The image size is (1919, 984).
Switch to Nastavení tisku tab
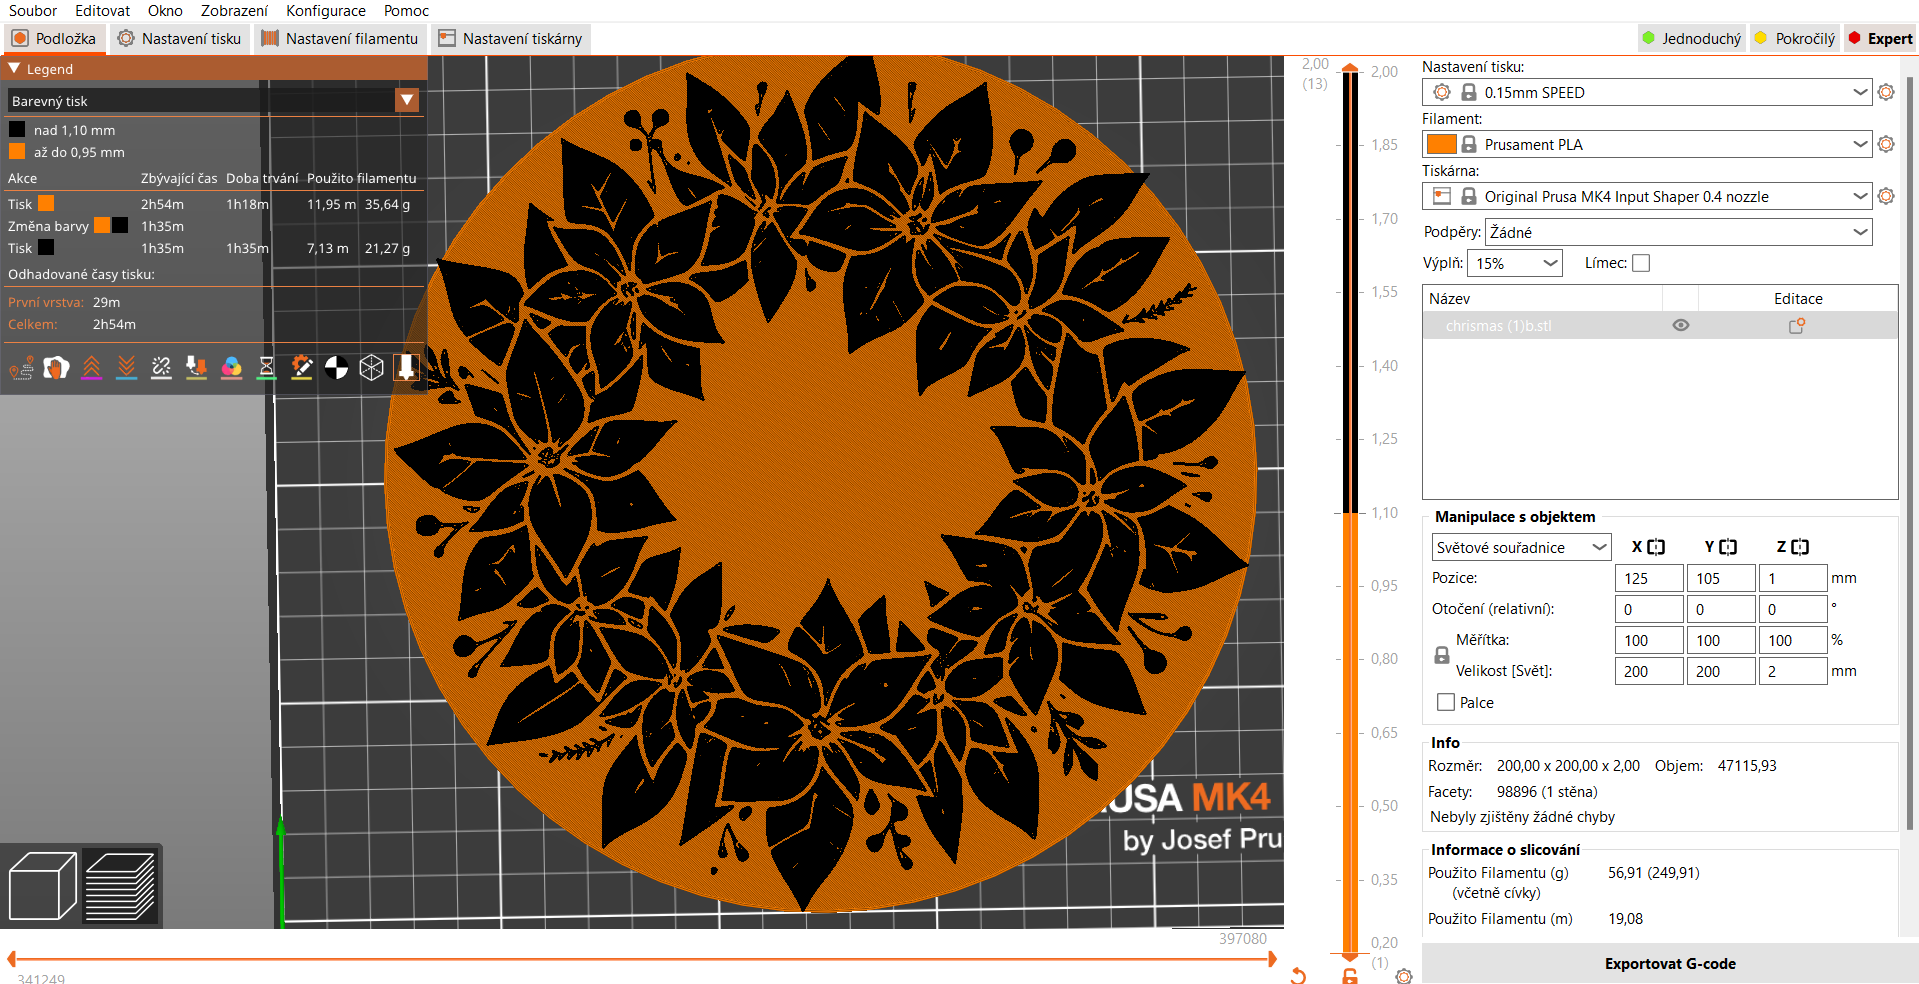179,39
